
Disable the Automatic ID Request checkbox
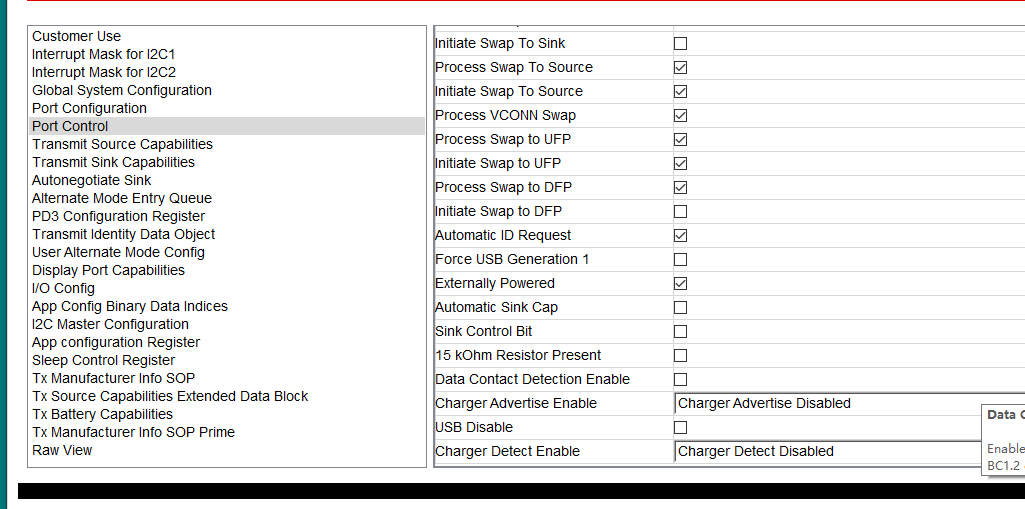pyautogui.click(x=680, y=236)
